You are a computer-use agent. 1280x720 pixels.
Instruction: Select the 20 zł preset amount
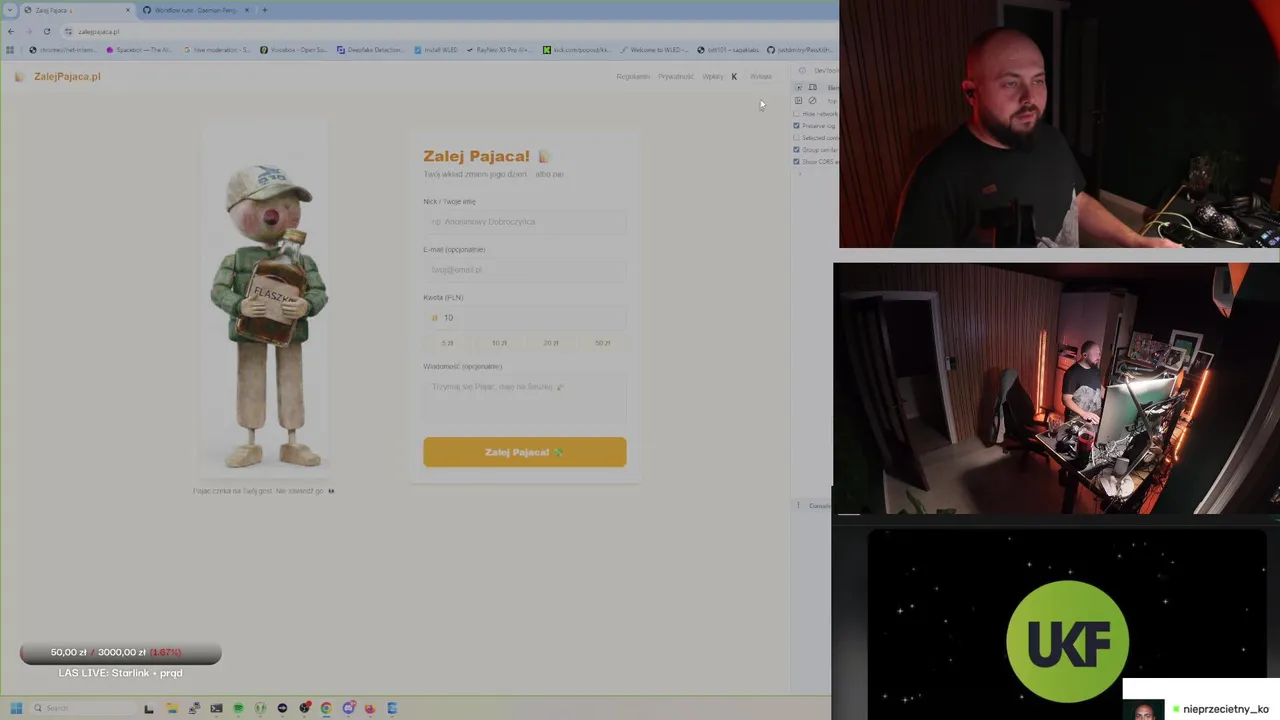(551, 342)
